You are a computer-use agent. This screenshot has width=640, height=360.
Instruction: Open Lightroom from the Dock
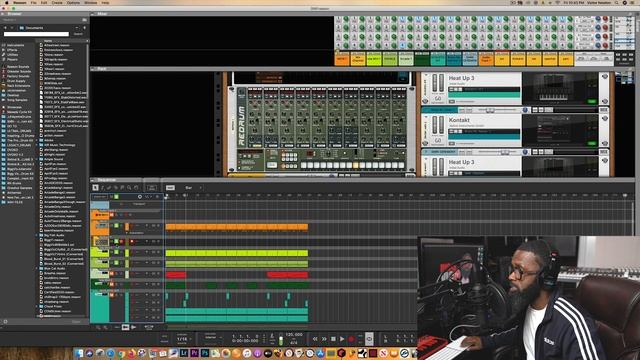(x=184, y=353)
